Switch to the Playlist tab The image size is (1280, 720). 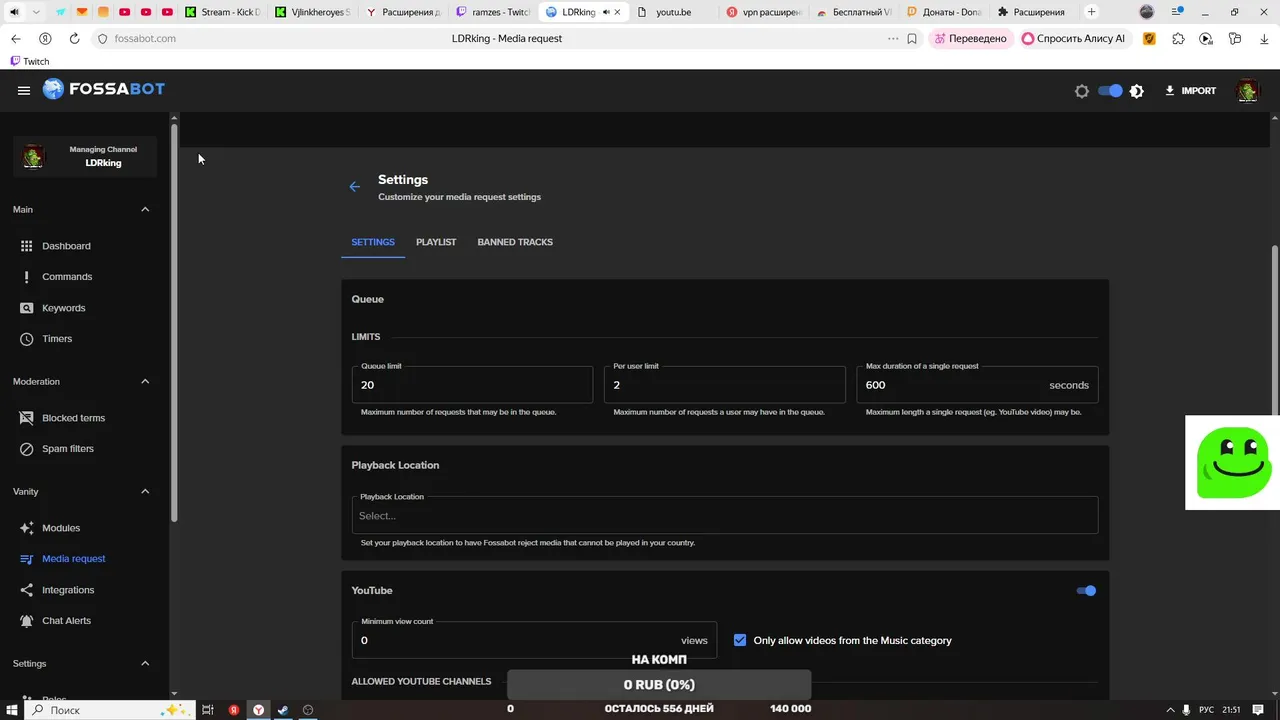pos(436,242)
